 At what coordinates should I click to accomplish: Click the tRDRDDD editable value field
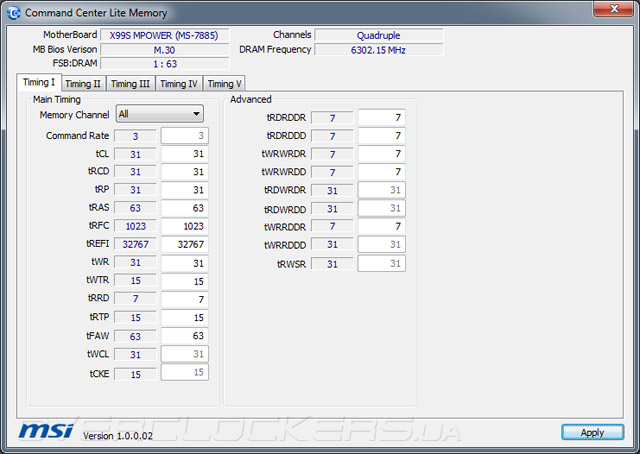point(381,136)
